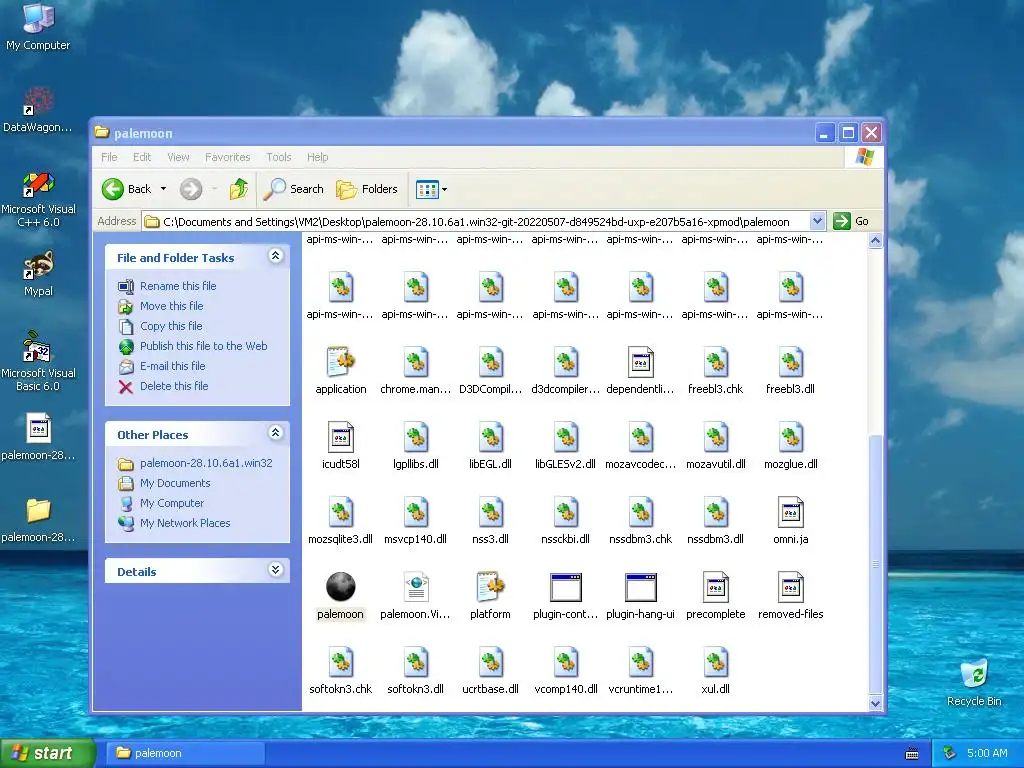Open Recycle Bin on desktop
Screen dimensions: 1024x768
tap(974, 682)
